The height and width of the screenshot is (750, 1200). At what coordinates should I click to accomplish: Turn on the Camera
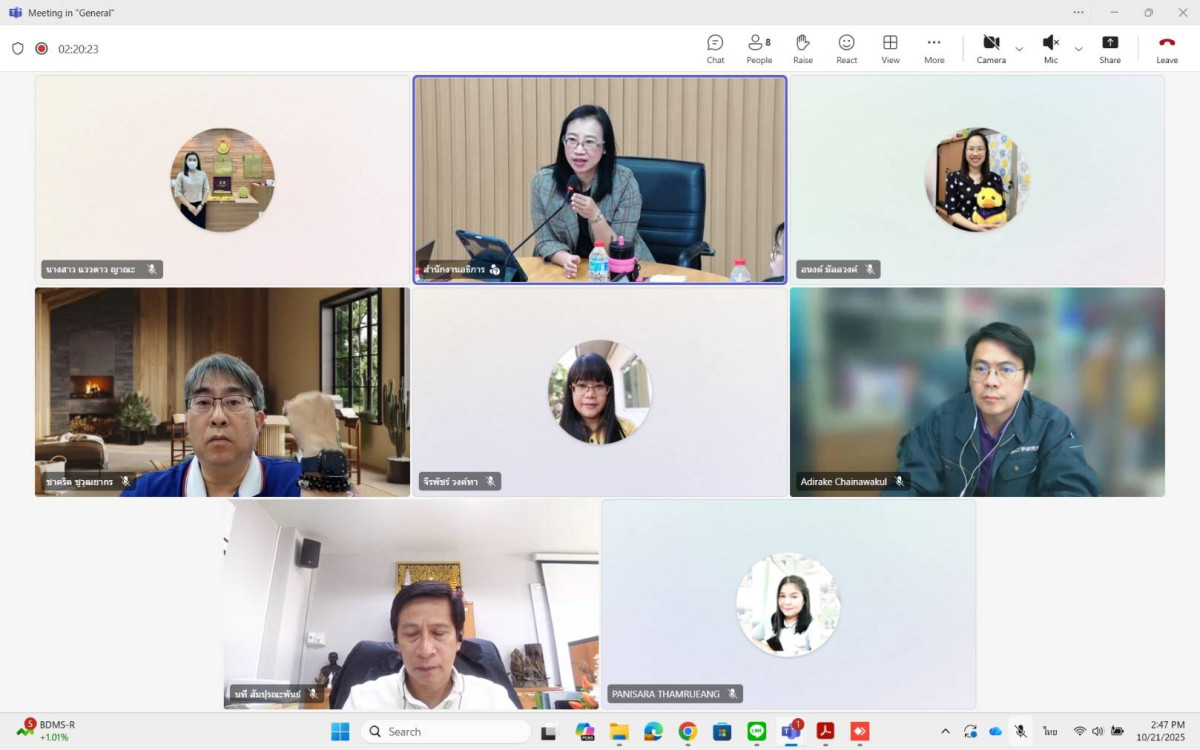click(x=991, y=48)
